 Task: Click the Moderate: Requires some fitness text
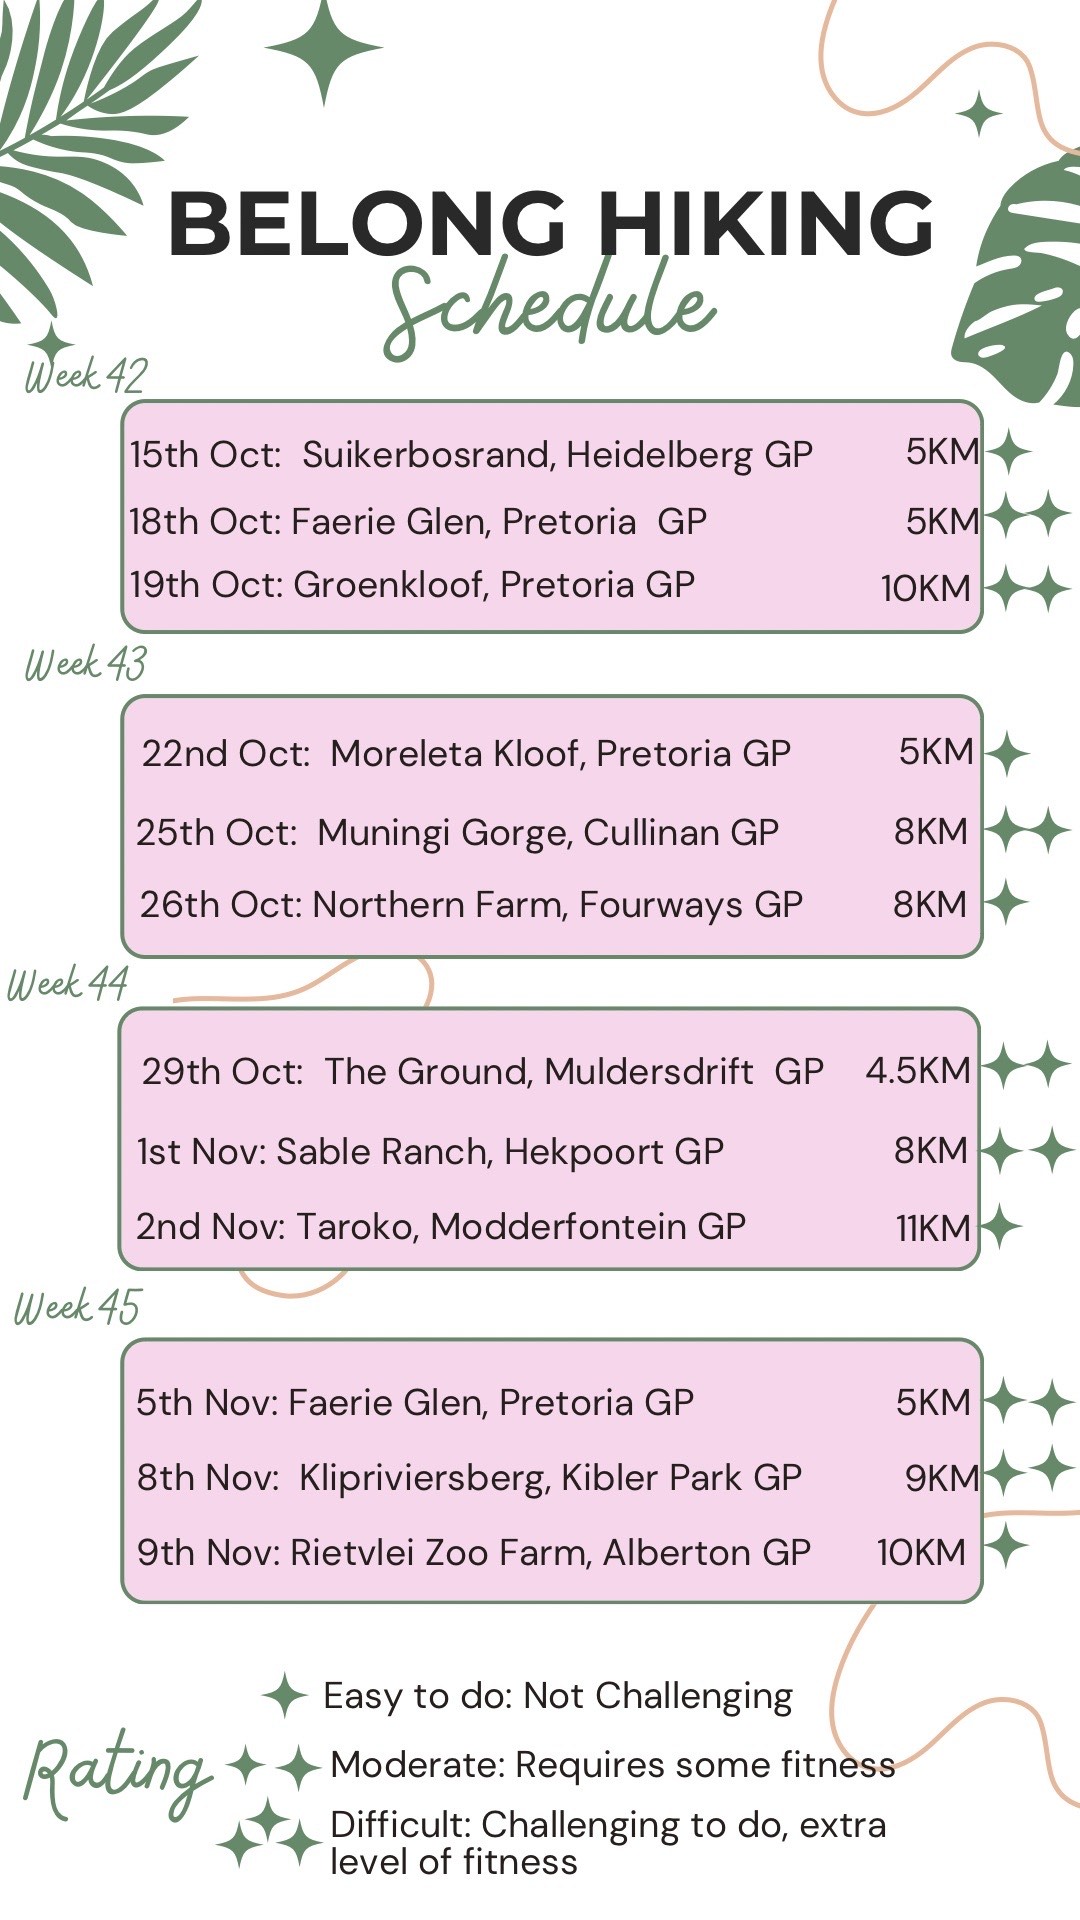612,1765
